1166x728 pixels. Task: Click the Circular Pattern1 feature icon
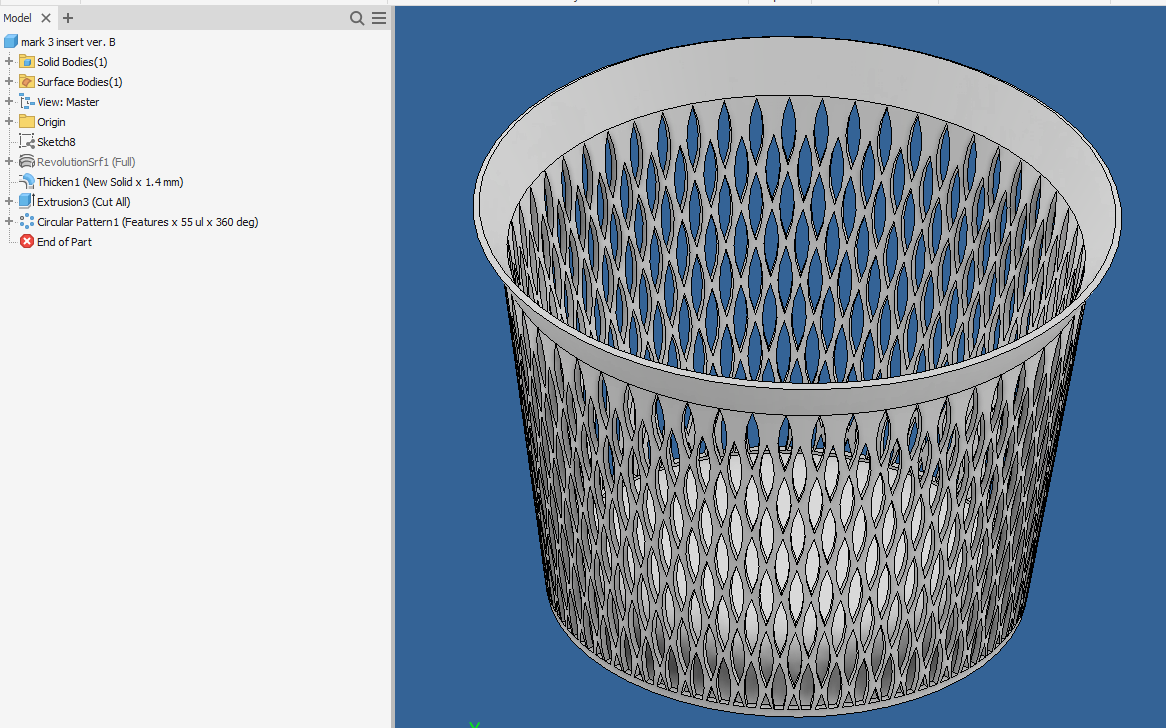[25, 221]
